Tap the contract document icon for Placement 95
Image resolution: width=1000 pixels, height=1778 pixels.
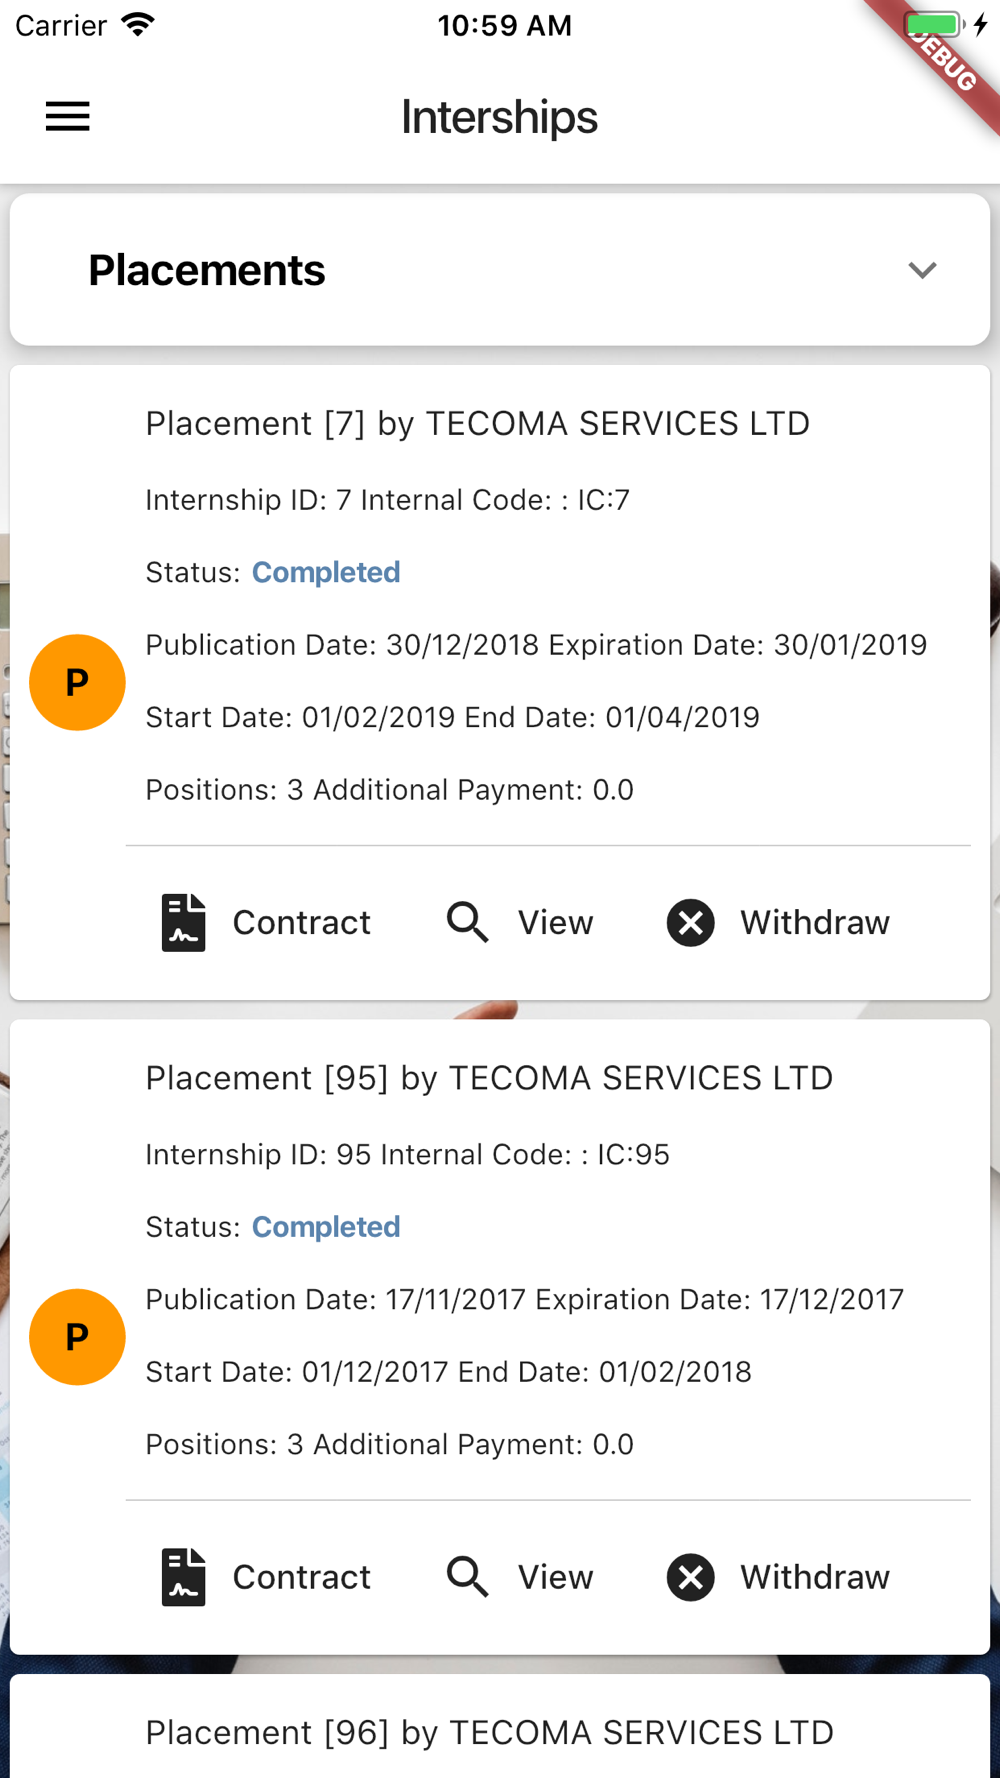[x=184, y=1577]
